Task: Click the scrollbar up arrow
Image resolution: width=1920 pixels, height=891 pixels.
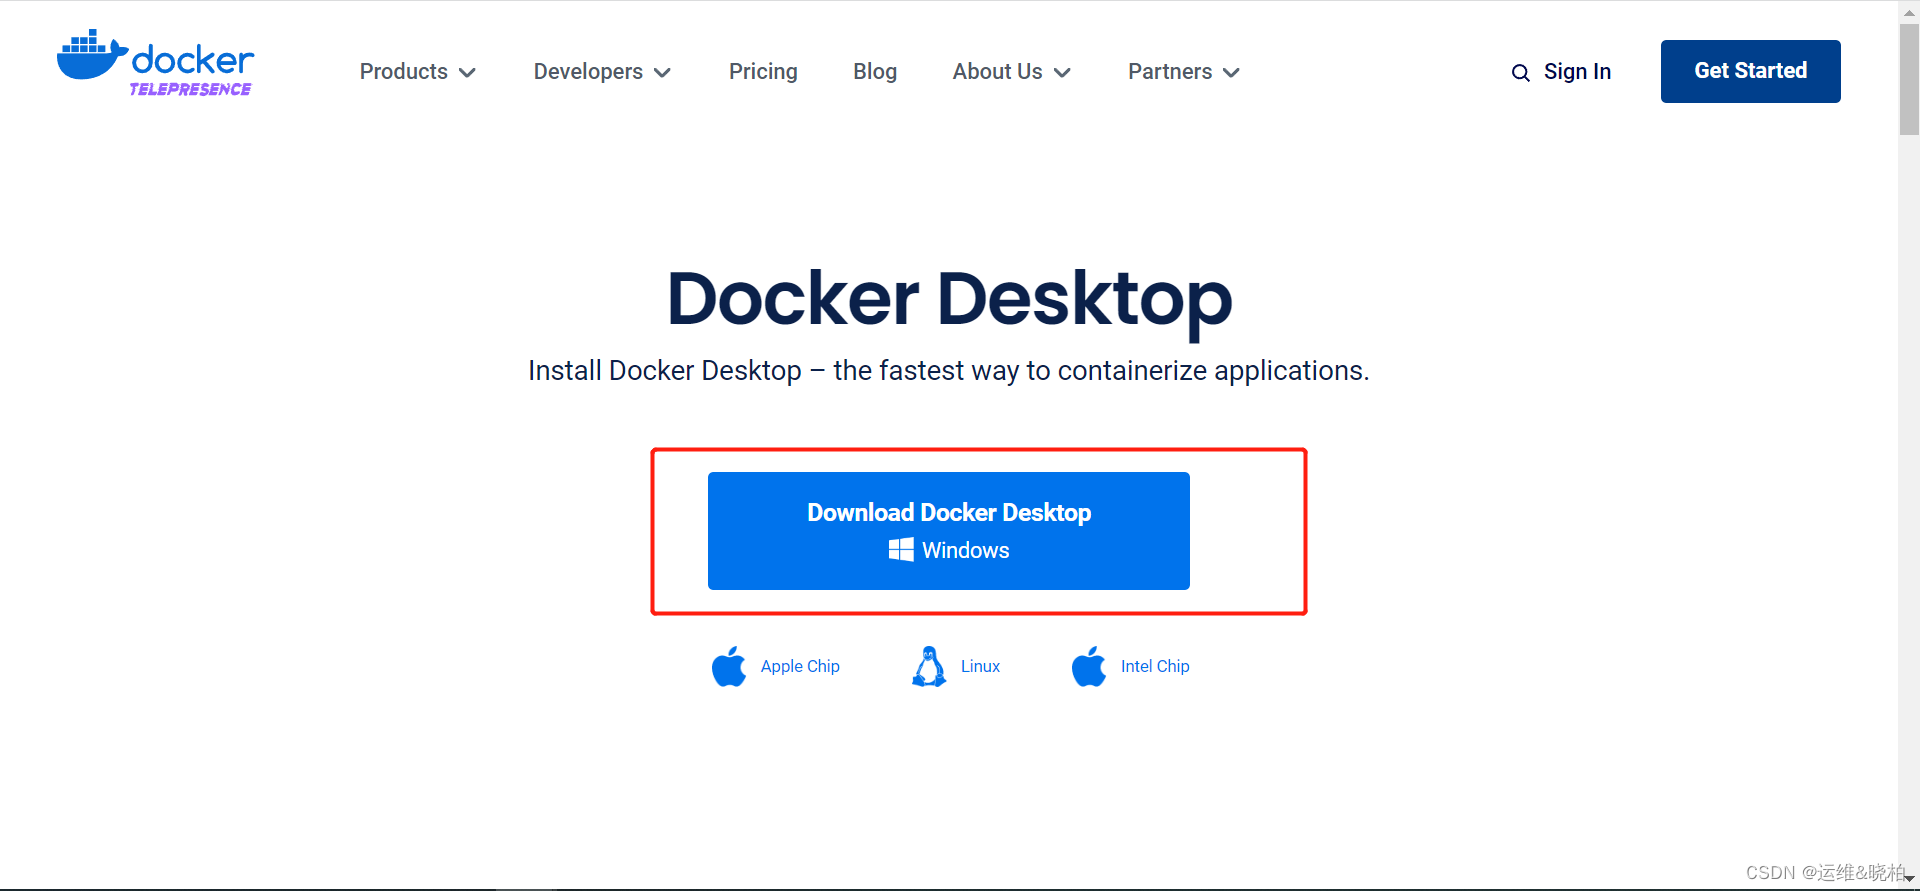Action: click(x=1909, y=11)
